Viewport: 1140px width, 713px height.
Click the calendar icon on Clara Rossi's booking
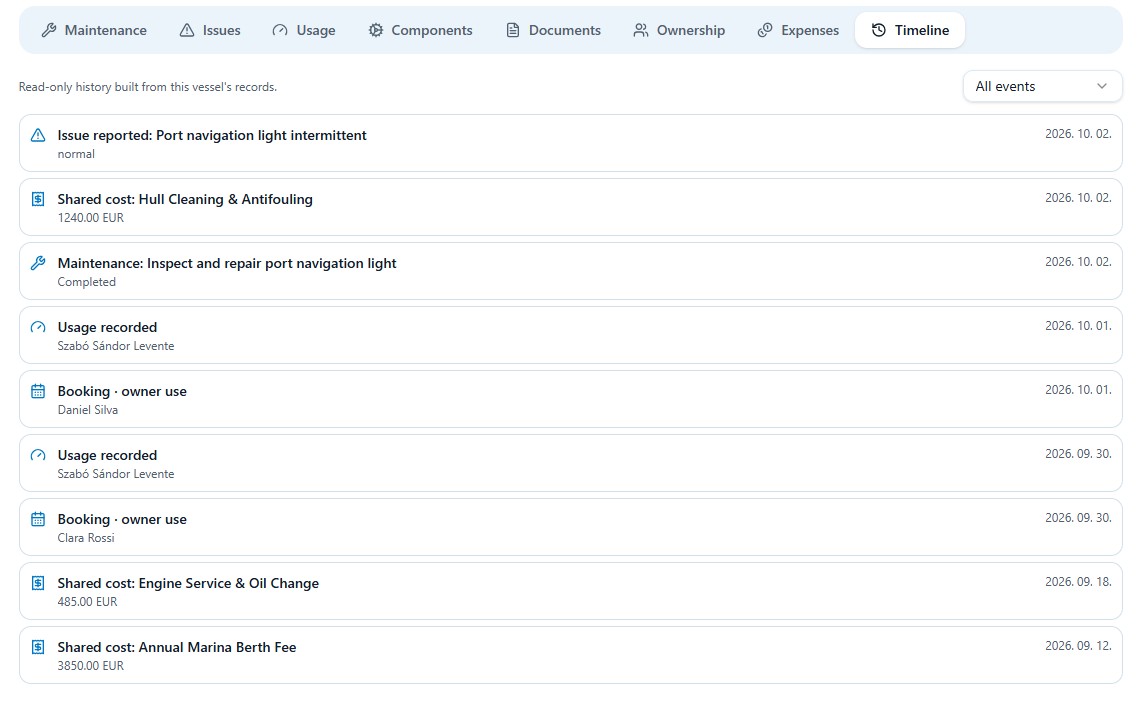pos(38,519)
